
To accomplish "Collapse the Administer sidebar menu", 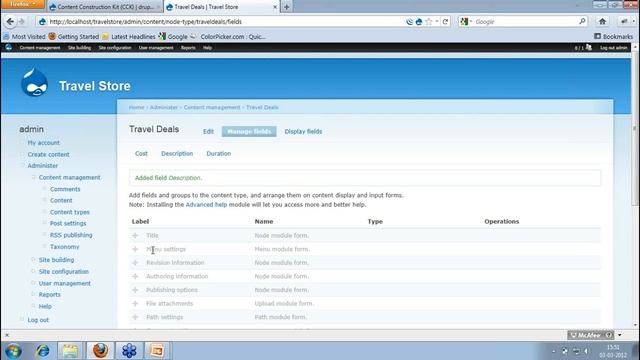I will [22, 166].
